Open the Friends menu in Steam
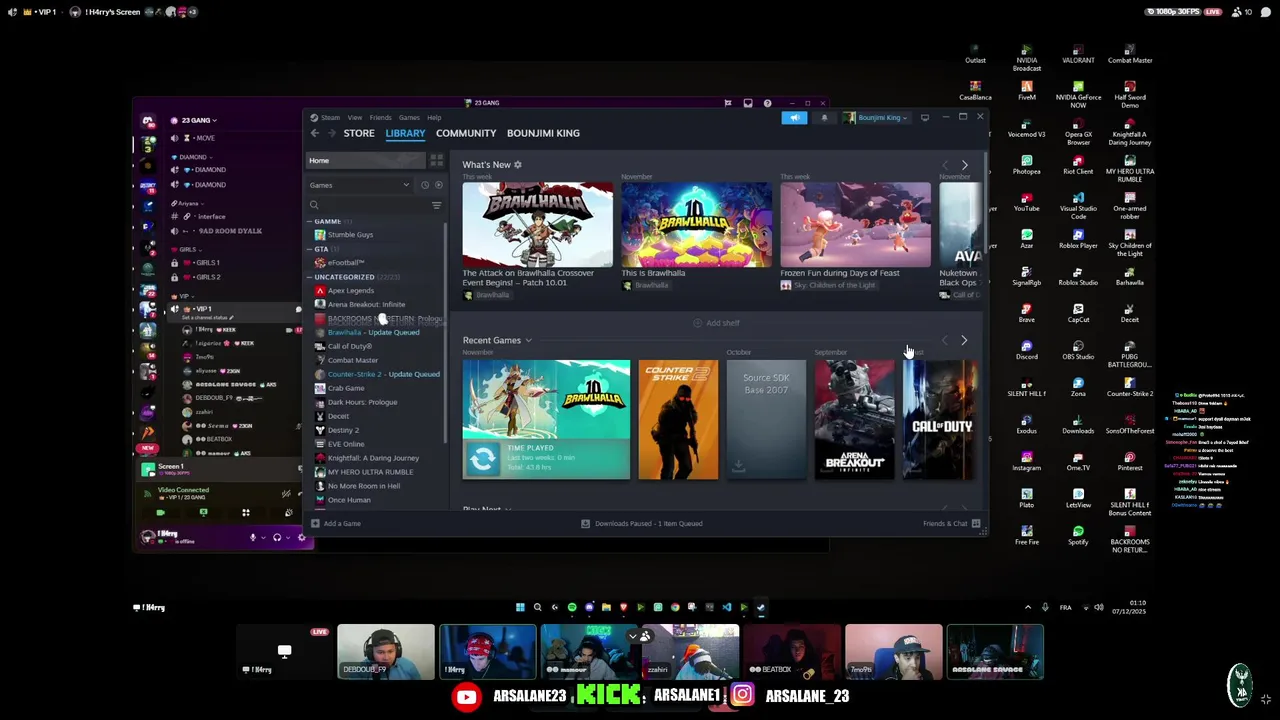The height and width of the screenshot is (720, 1280). pyautogui.click(x=380, y=117)
